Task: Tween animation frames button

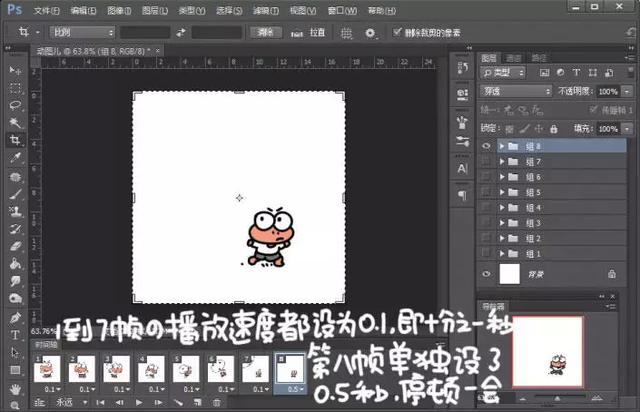Action: click(178, 403)
